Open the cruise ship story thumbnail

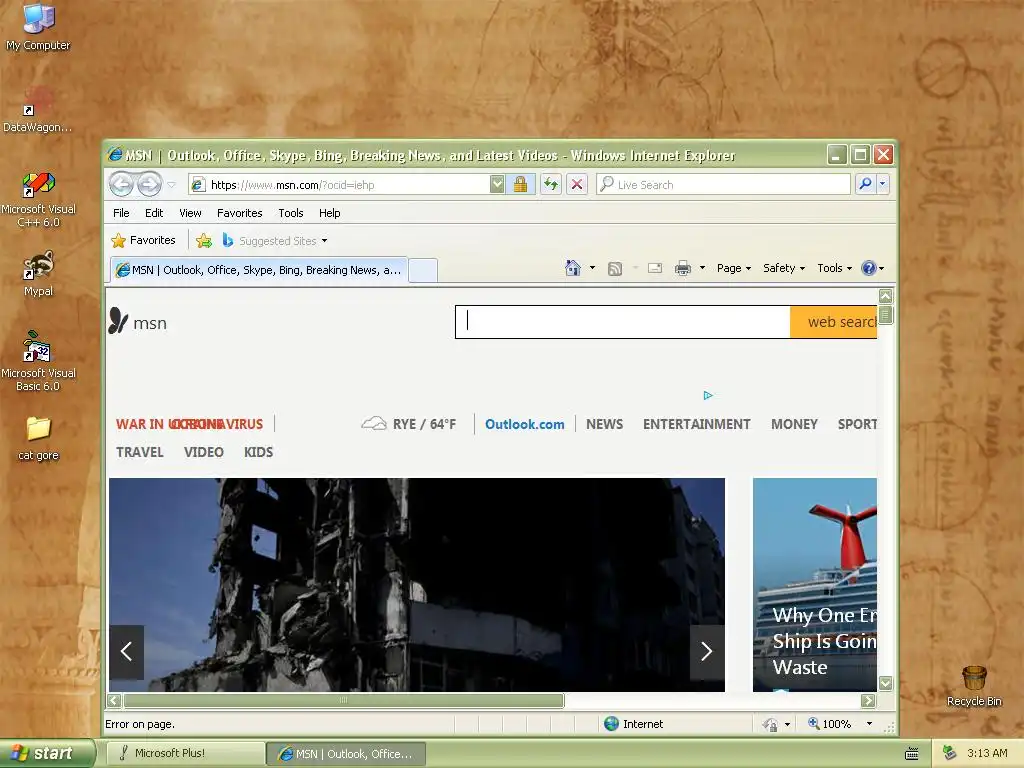[x=814, y=584]
